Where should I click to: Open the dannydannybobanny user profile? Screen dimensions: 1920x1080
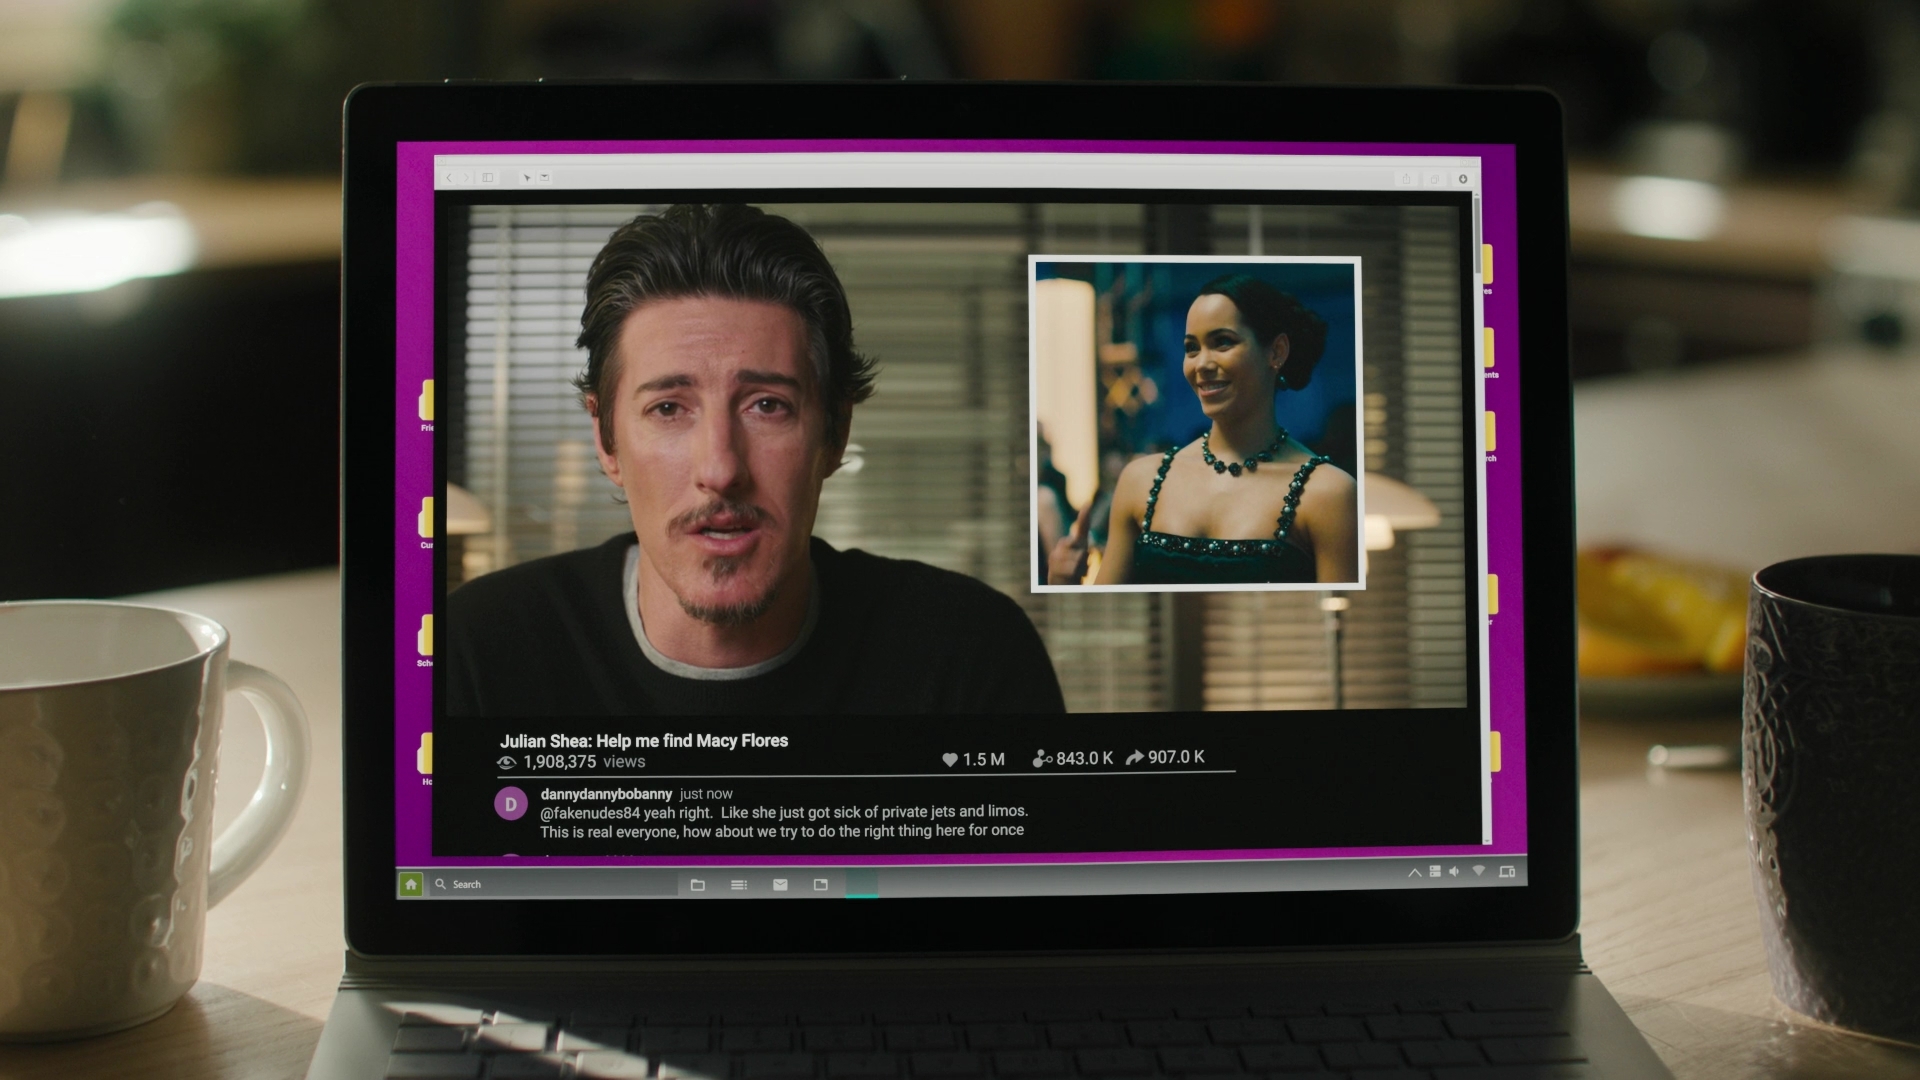point(606,794)
